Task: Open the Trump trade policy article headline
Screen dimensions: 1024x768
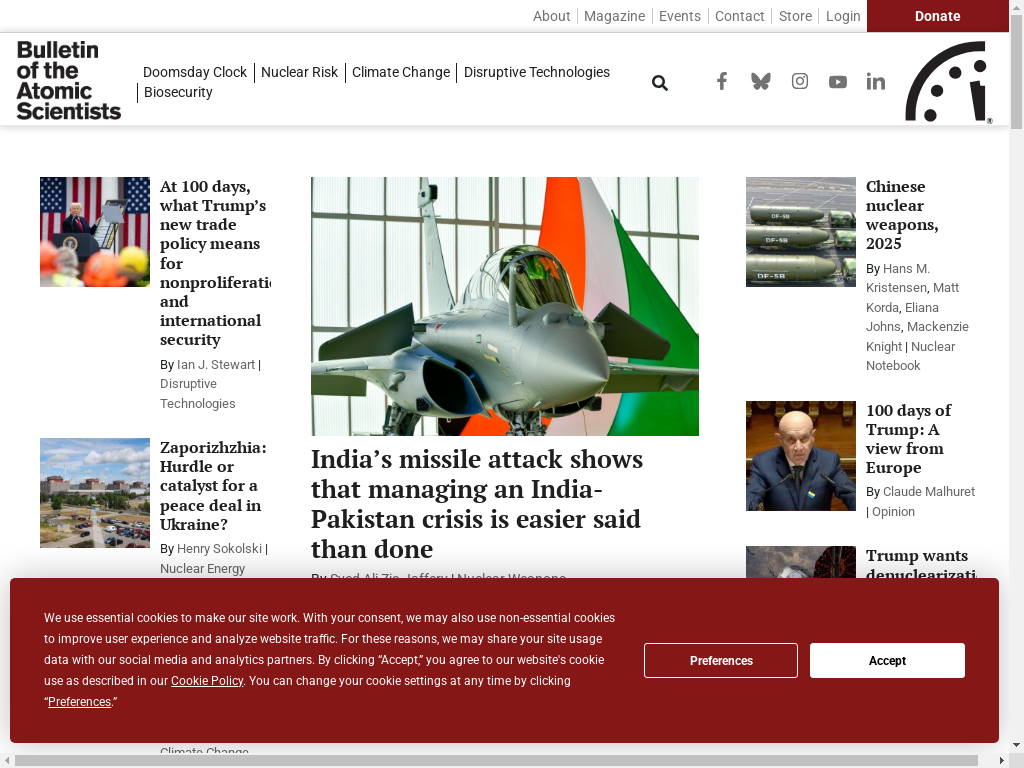Action: click(x=215, y=263)
